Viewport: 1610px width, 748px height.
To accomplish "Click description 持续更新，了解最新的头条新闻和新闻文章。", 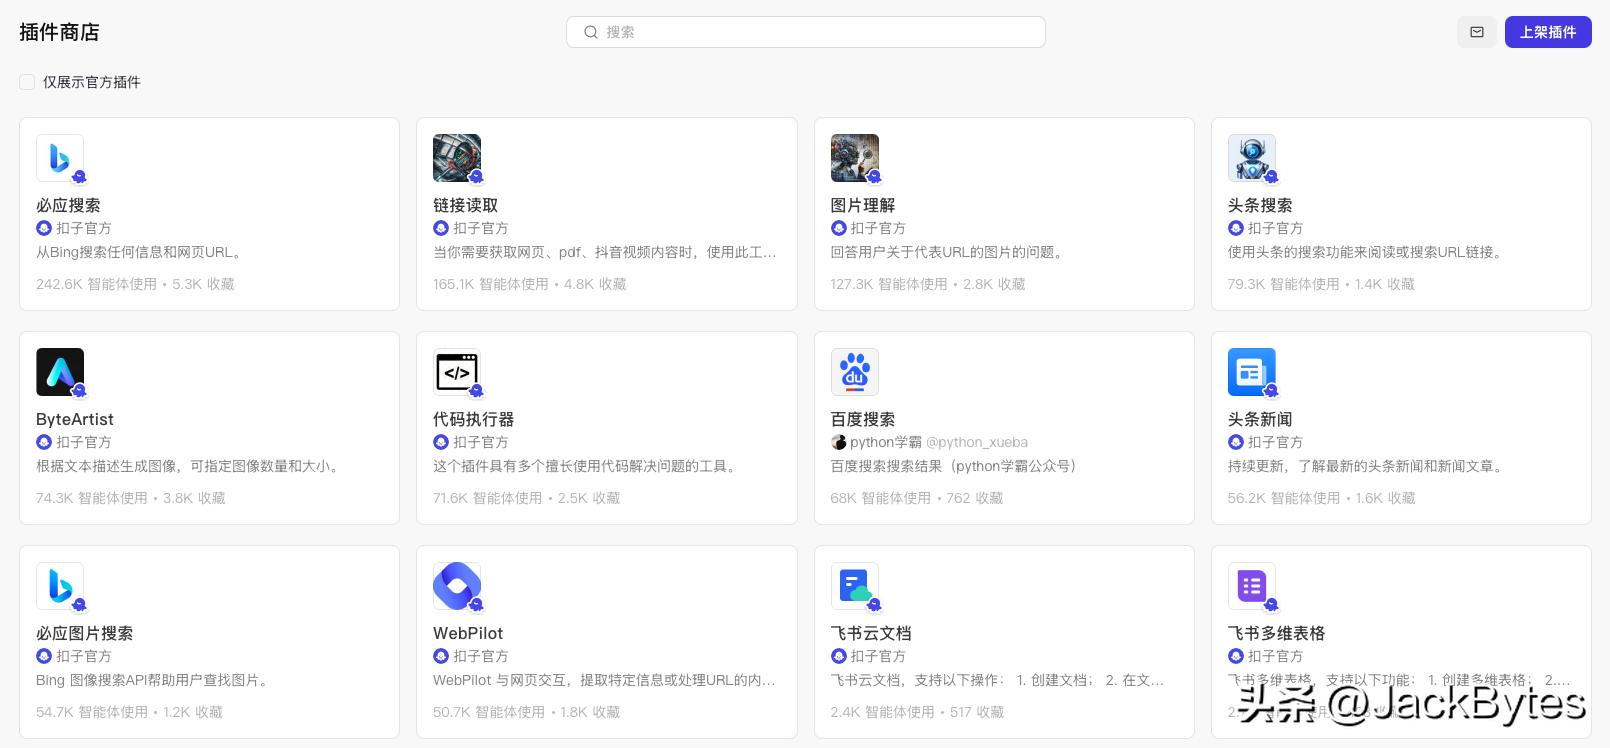I will tap(1367, 466).
